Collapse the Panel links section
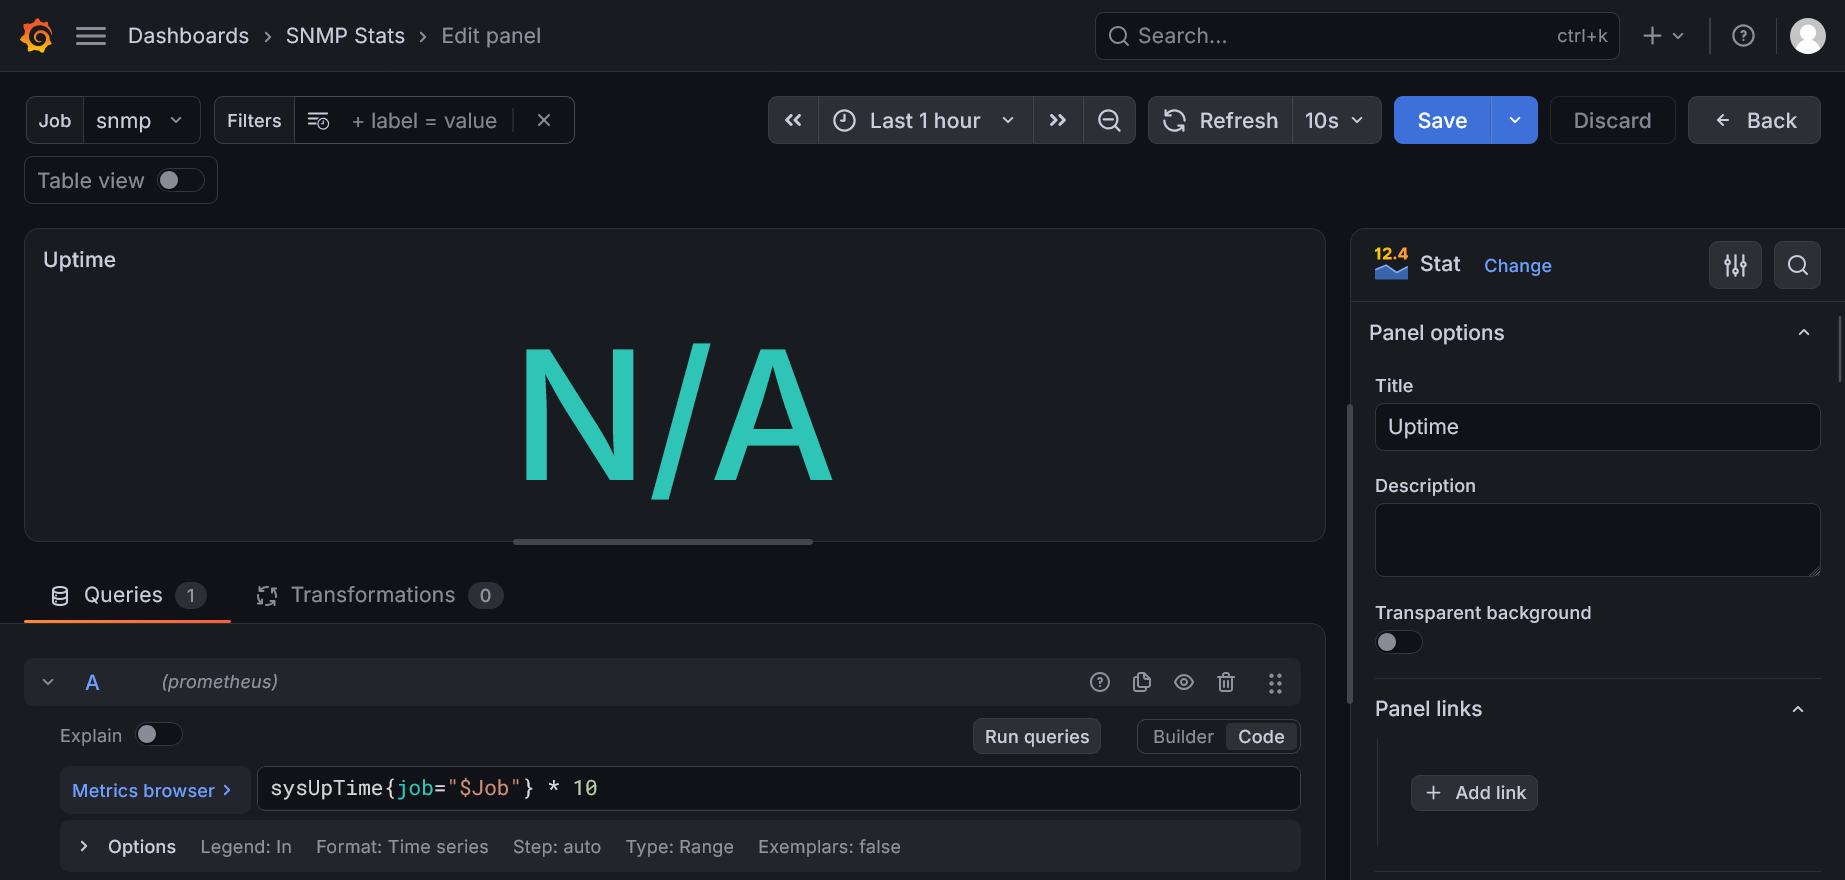 tap(1798, 709)
